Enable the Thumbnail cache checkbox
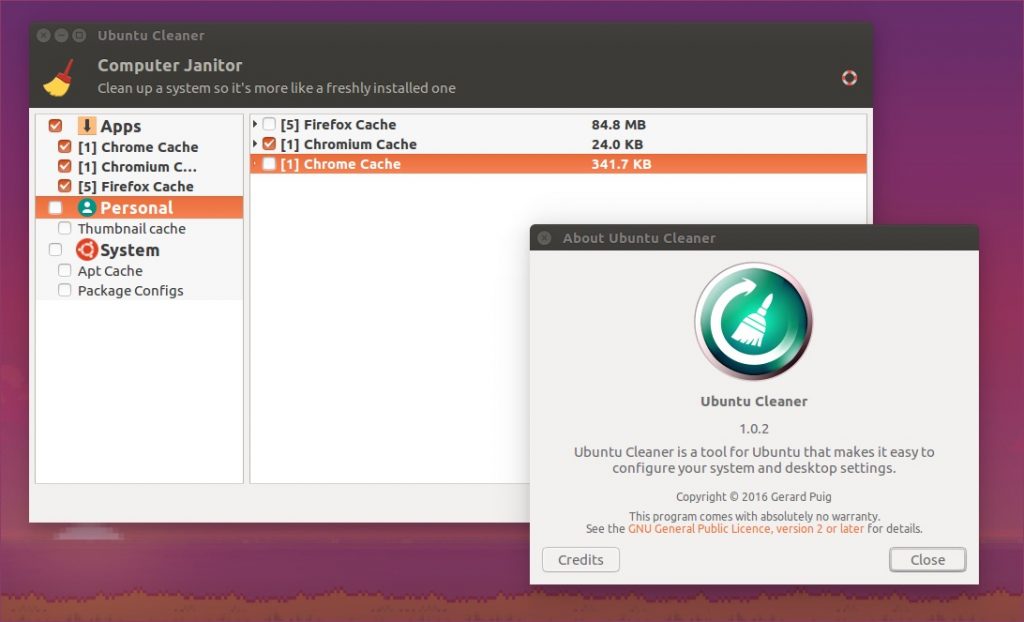 65,228
